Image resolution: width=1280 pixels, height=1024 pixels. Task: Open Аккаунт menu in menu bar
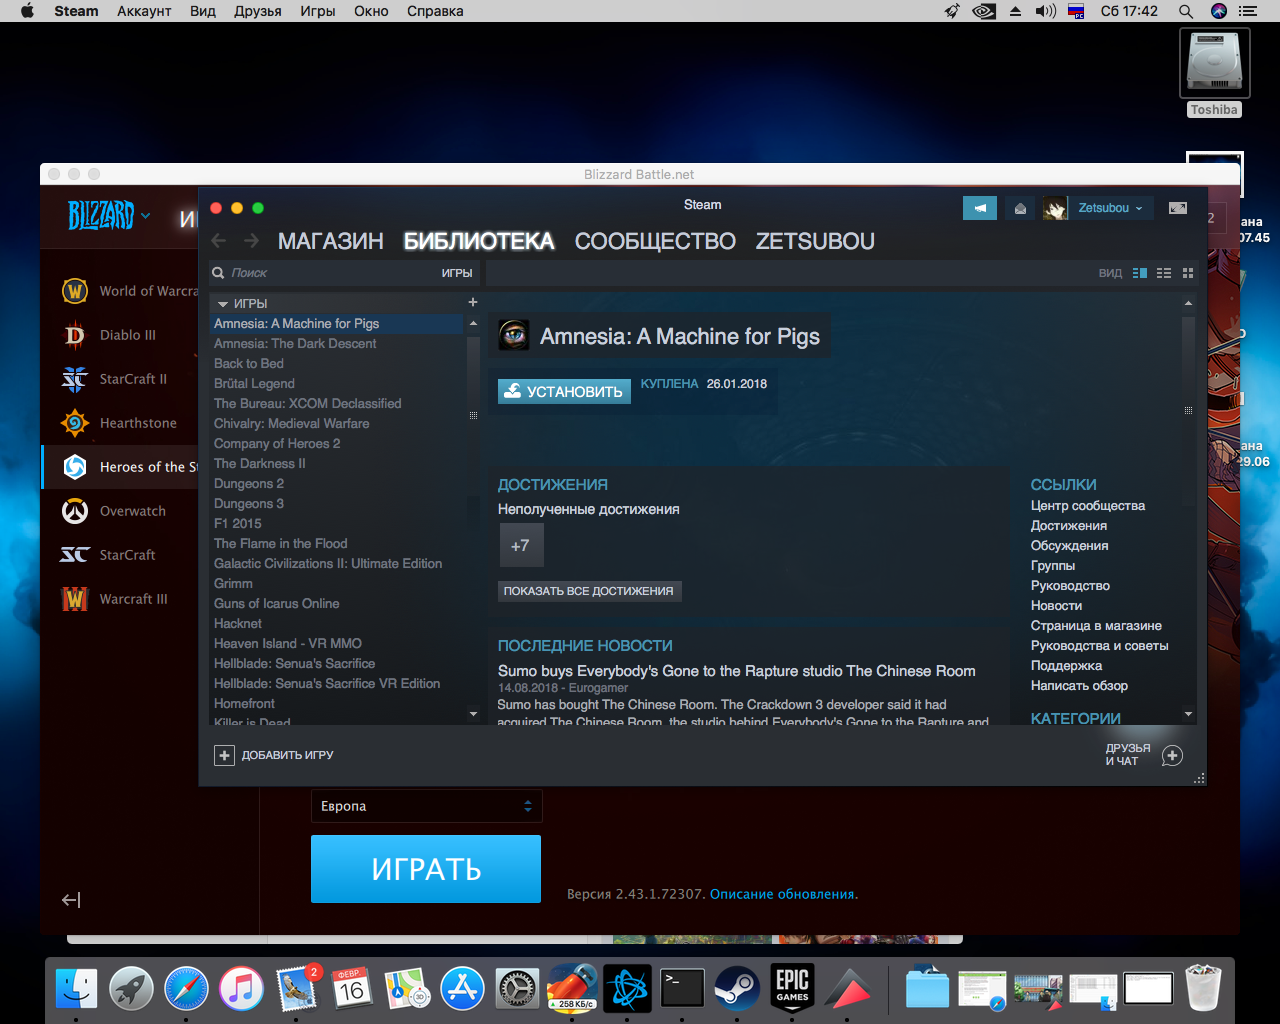coord(144,11)
